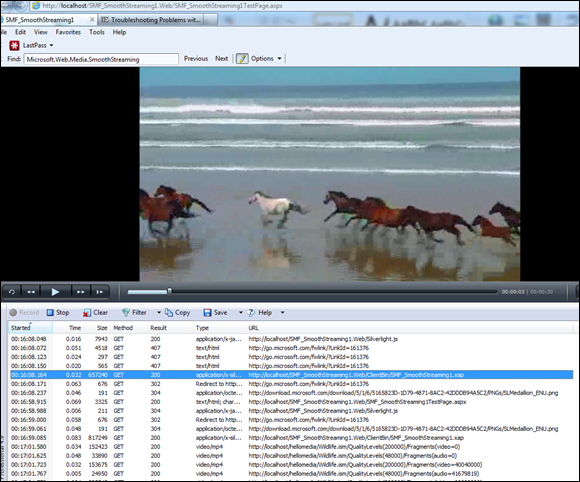The width and height of the screenshot is (580, 482).
Task: Clear the HttpWatch log
Action: pyautogui.click(x=95, y=313)
